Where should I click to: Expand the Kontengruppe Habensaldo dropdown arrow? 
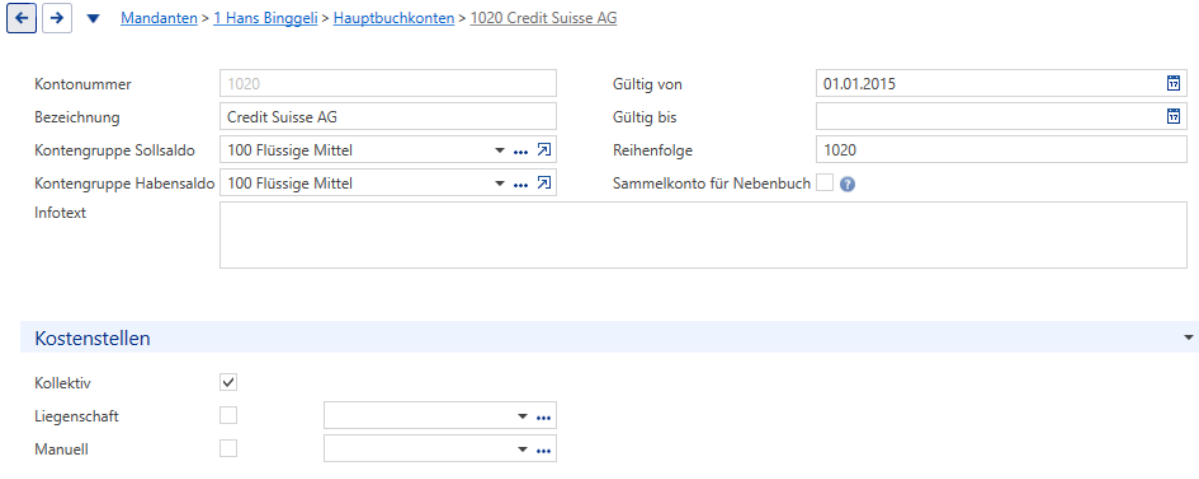click(499, 184)
